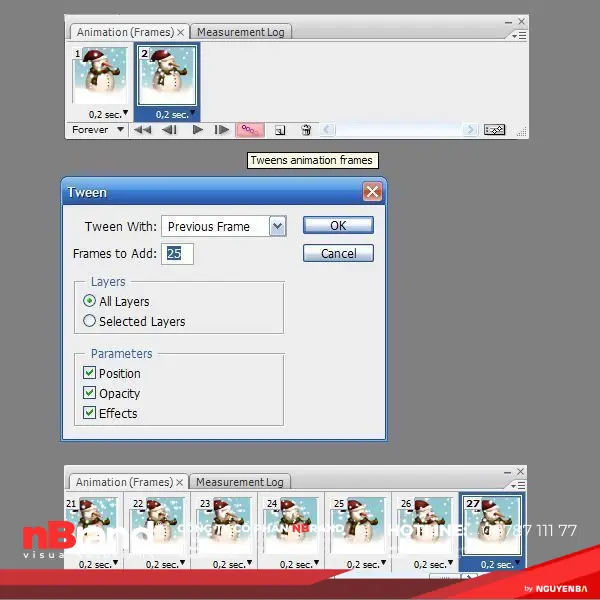600x600 pixels.
Task: Open frame 27 delay time dropdown
Action: [x=517, y=562]
